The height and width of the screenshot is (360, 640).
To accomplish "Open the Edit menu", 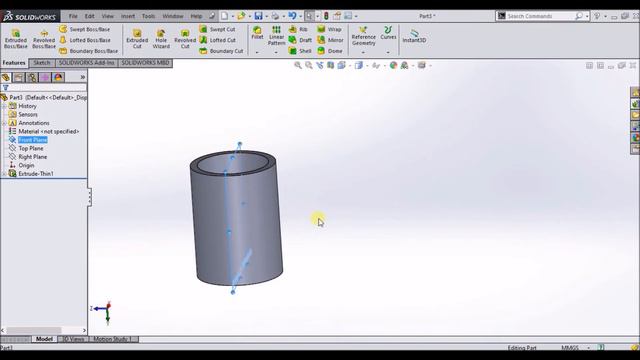I will [89, 16].
